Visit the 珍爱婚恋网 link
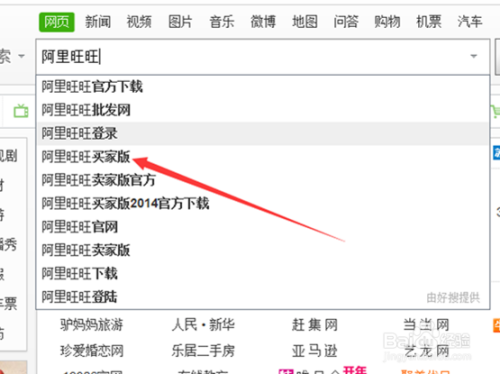500x374 pixels. [x=92, y=351]
